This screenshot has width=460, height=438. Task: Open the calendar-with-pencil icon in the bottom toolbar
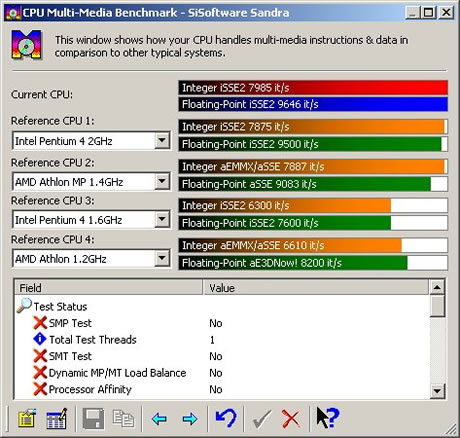[56, 418]
